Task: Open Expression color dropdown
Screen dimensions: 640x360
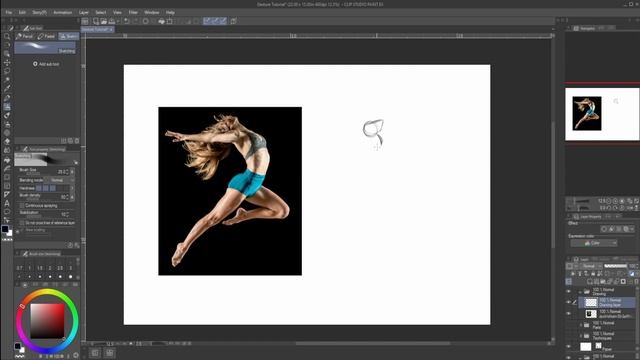Action: click(594, 243)
